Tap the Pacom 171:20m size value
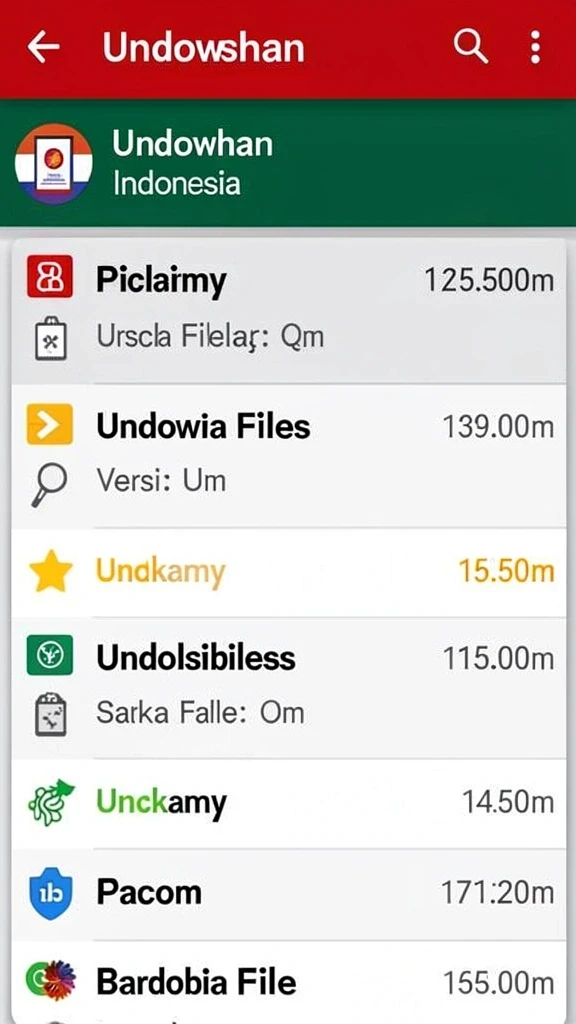Image resolution: width=576 pixels, height=1024 pixels. 498,893
